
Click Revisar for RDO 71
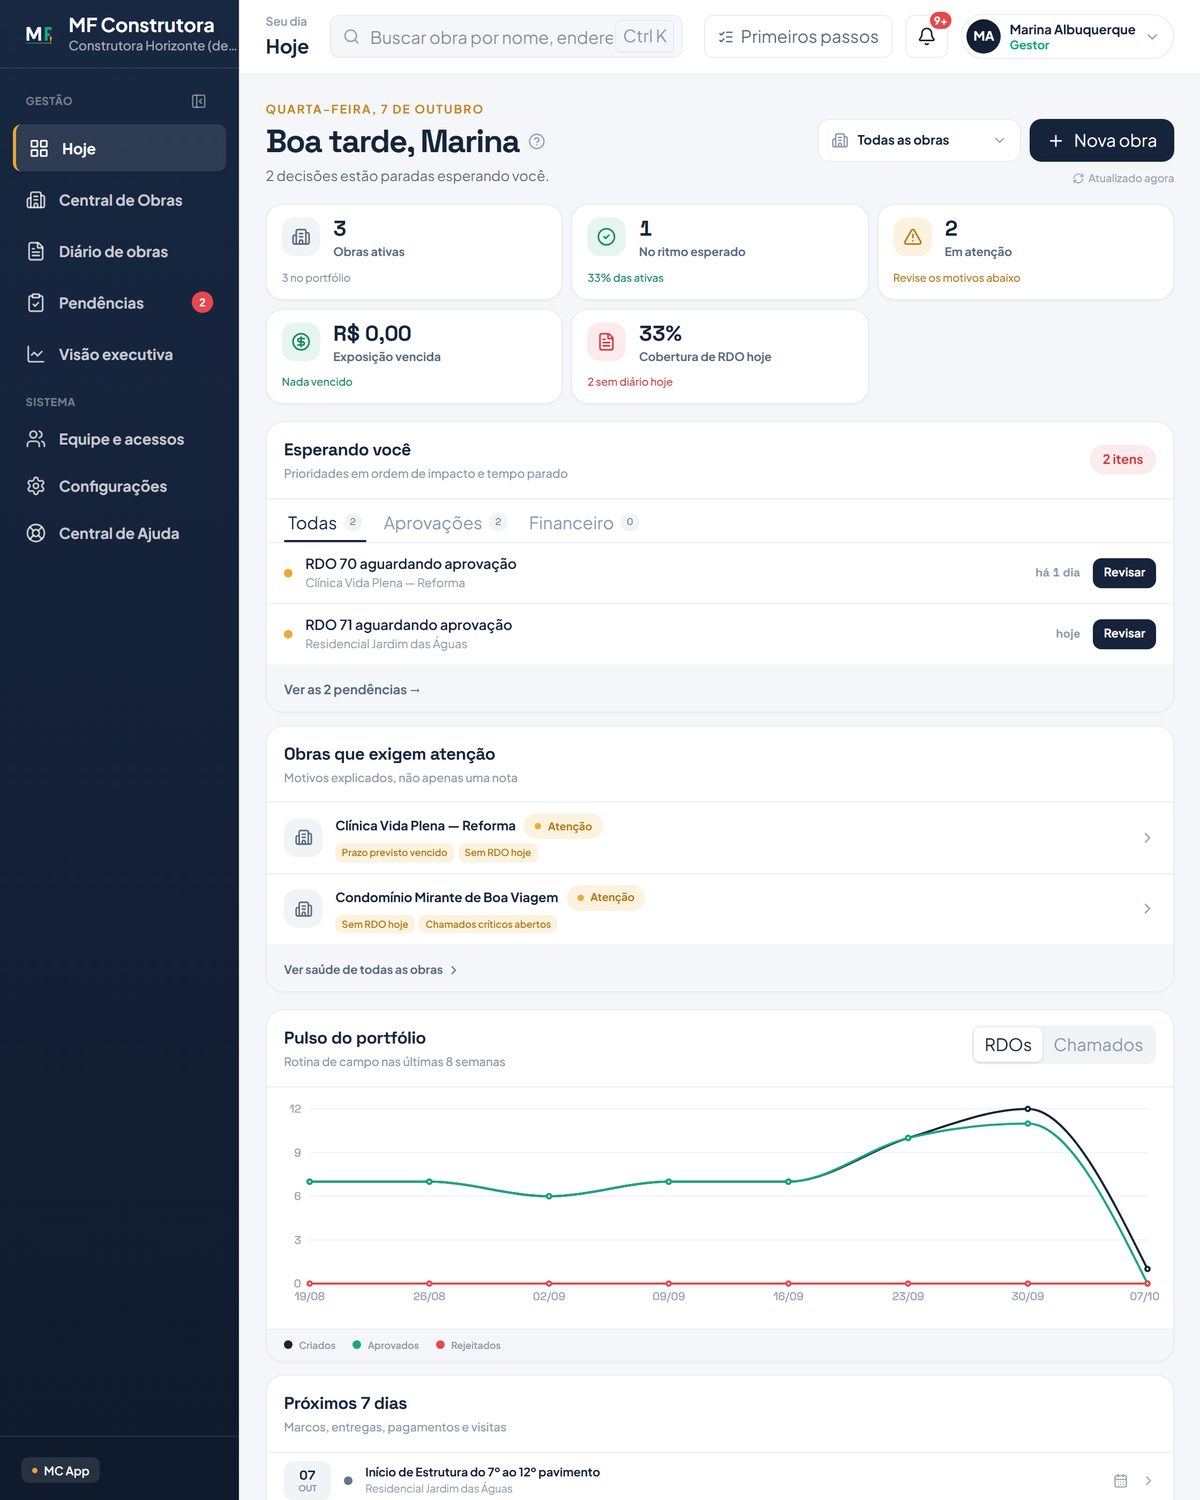click(1124, 634)
